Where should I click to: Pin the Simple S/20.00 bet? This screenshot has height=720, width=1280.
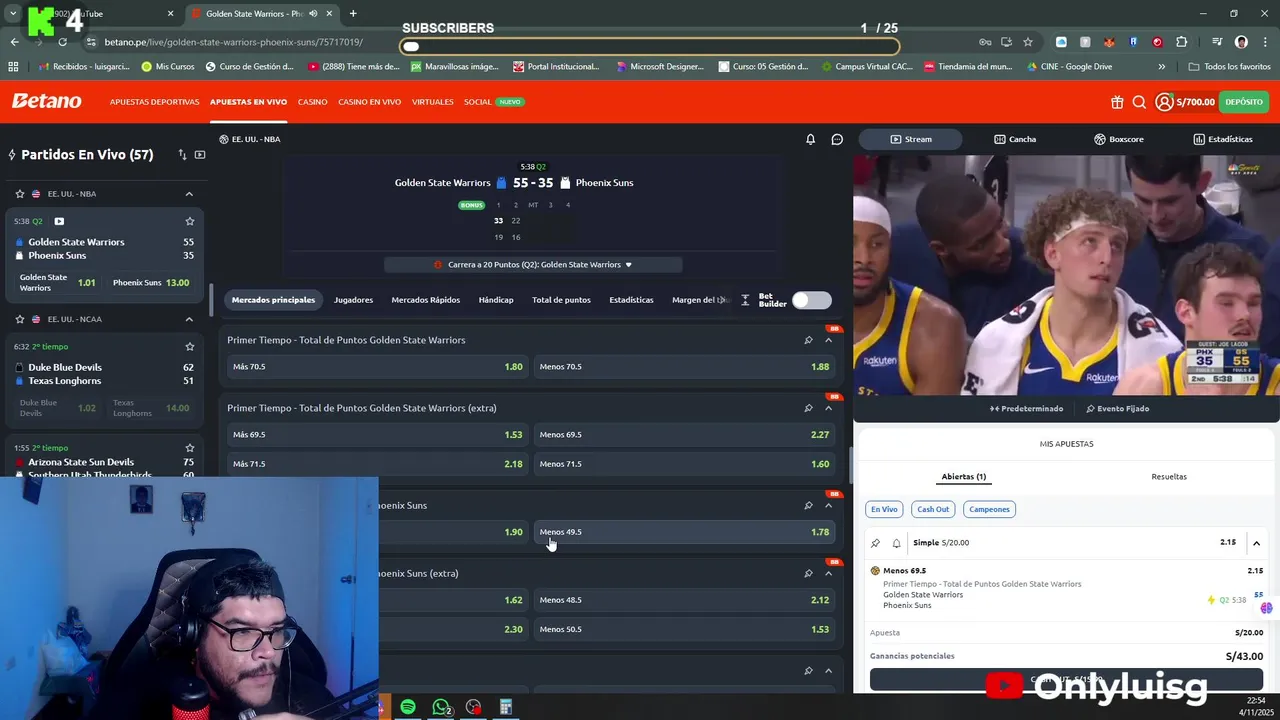point(875,543)
